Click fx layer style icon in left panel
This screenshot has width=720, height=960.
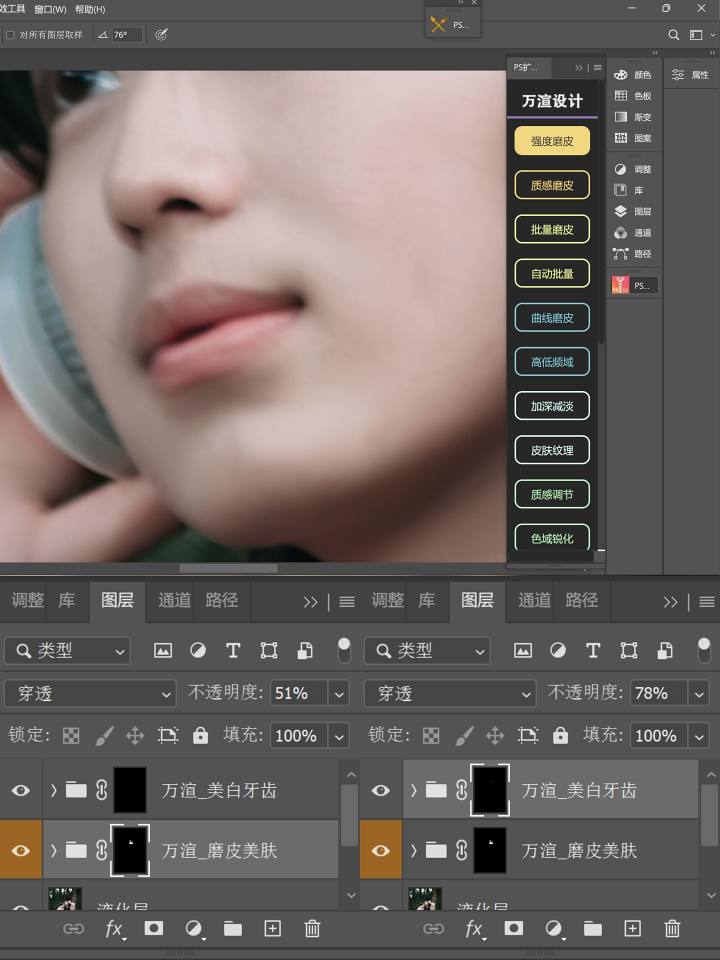[x=114, y=929]
